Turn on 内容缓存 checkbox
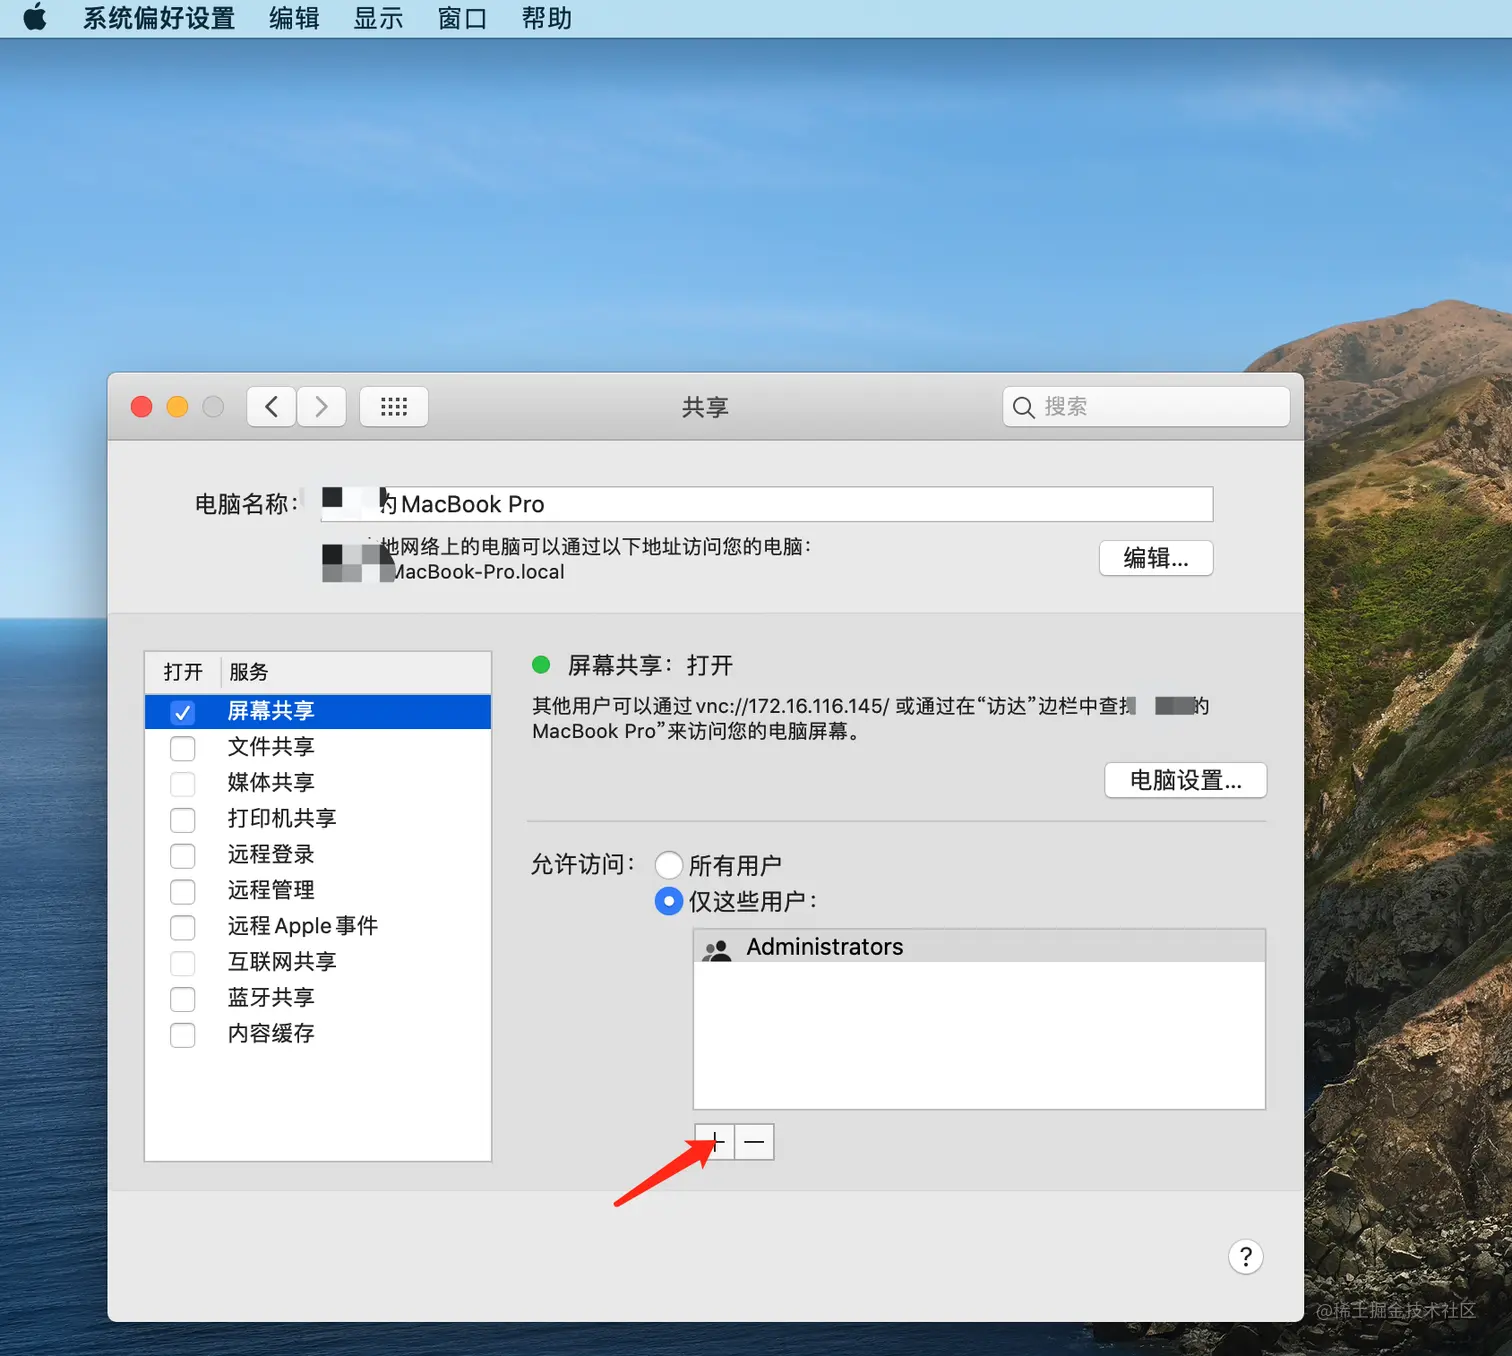1512x1356 pixels. (x=182, y=1035)
